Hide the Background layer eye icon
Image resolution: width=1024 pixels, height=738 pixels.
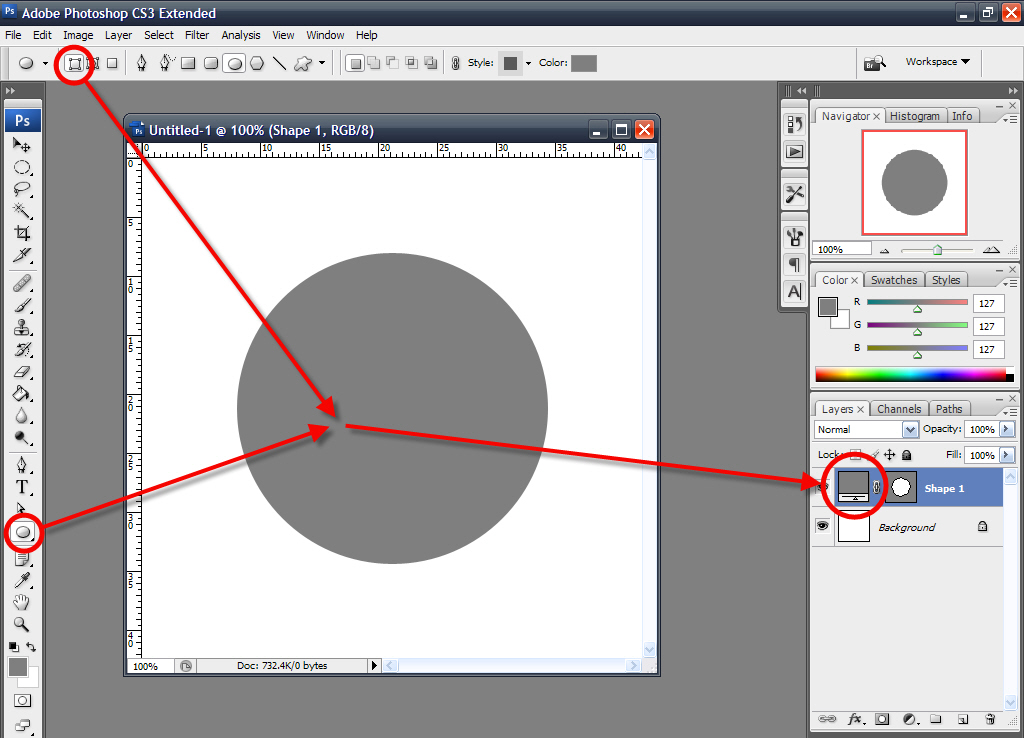[822, 526]
